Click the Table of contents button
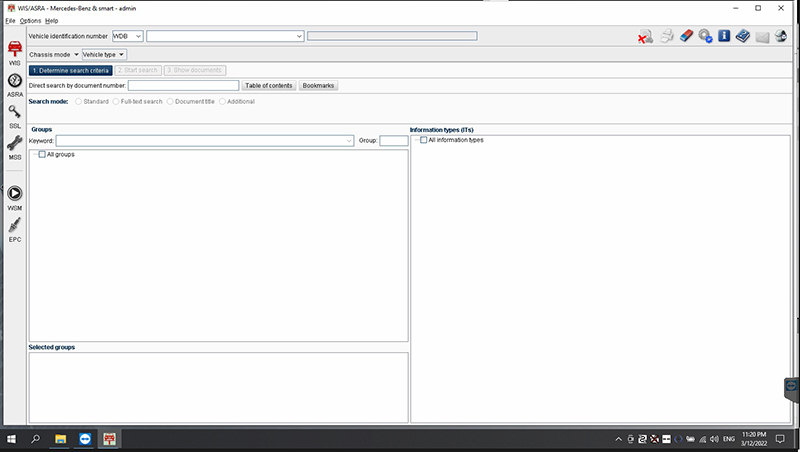 [x=268, y=86]
